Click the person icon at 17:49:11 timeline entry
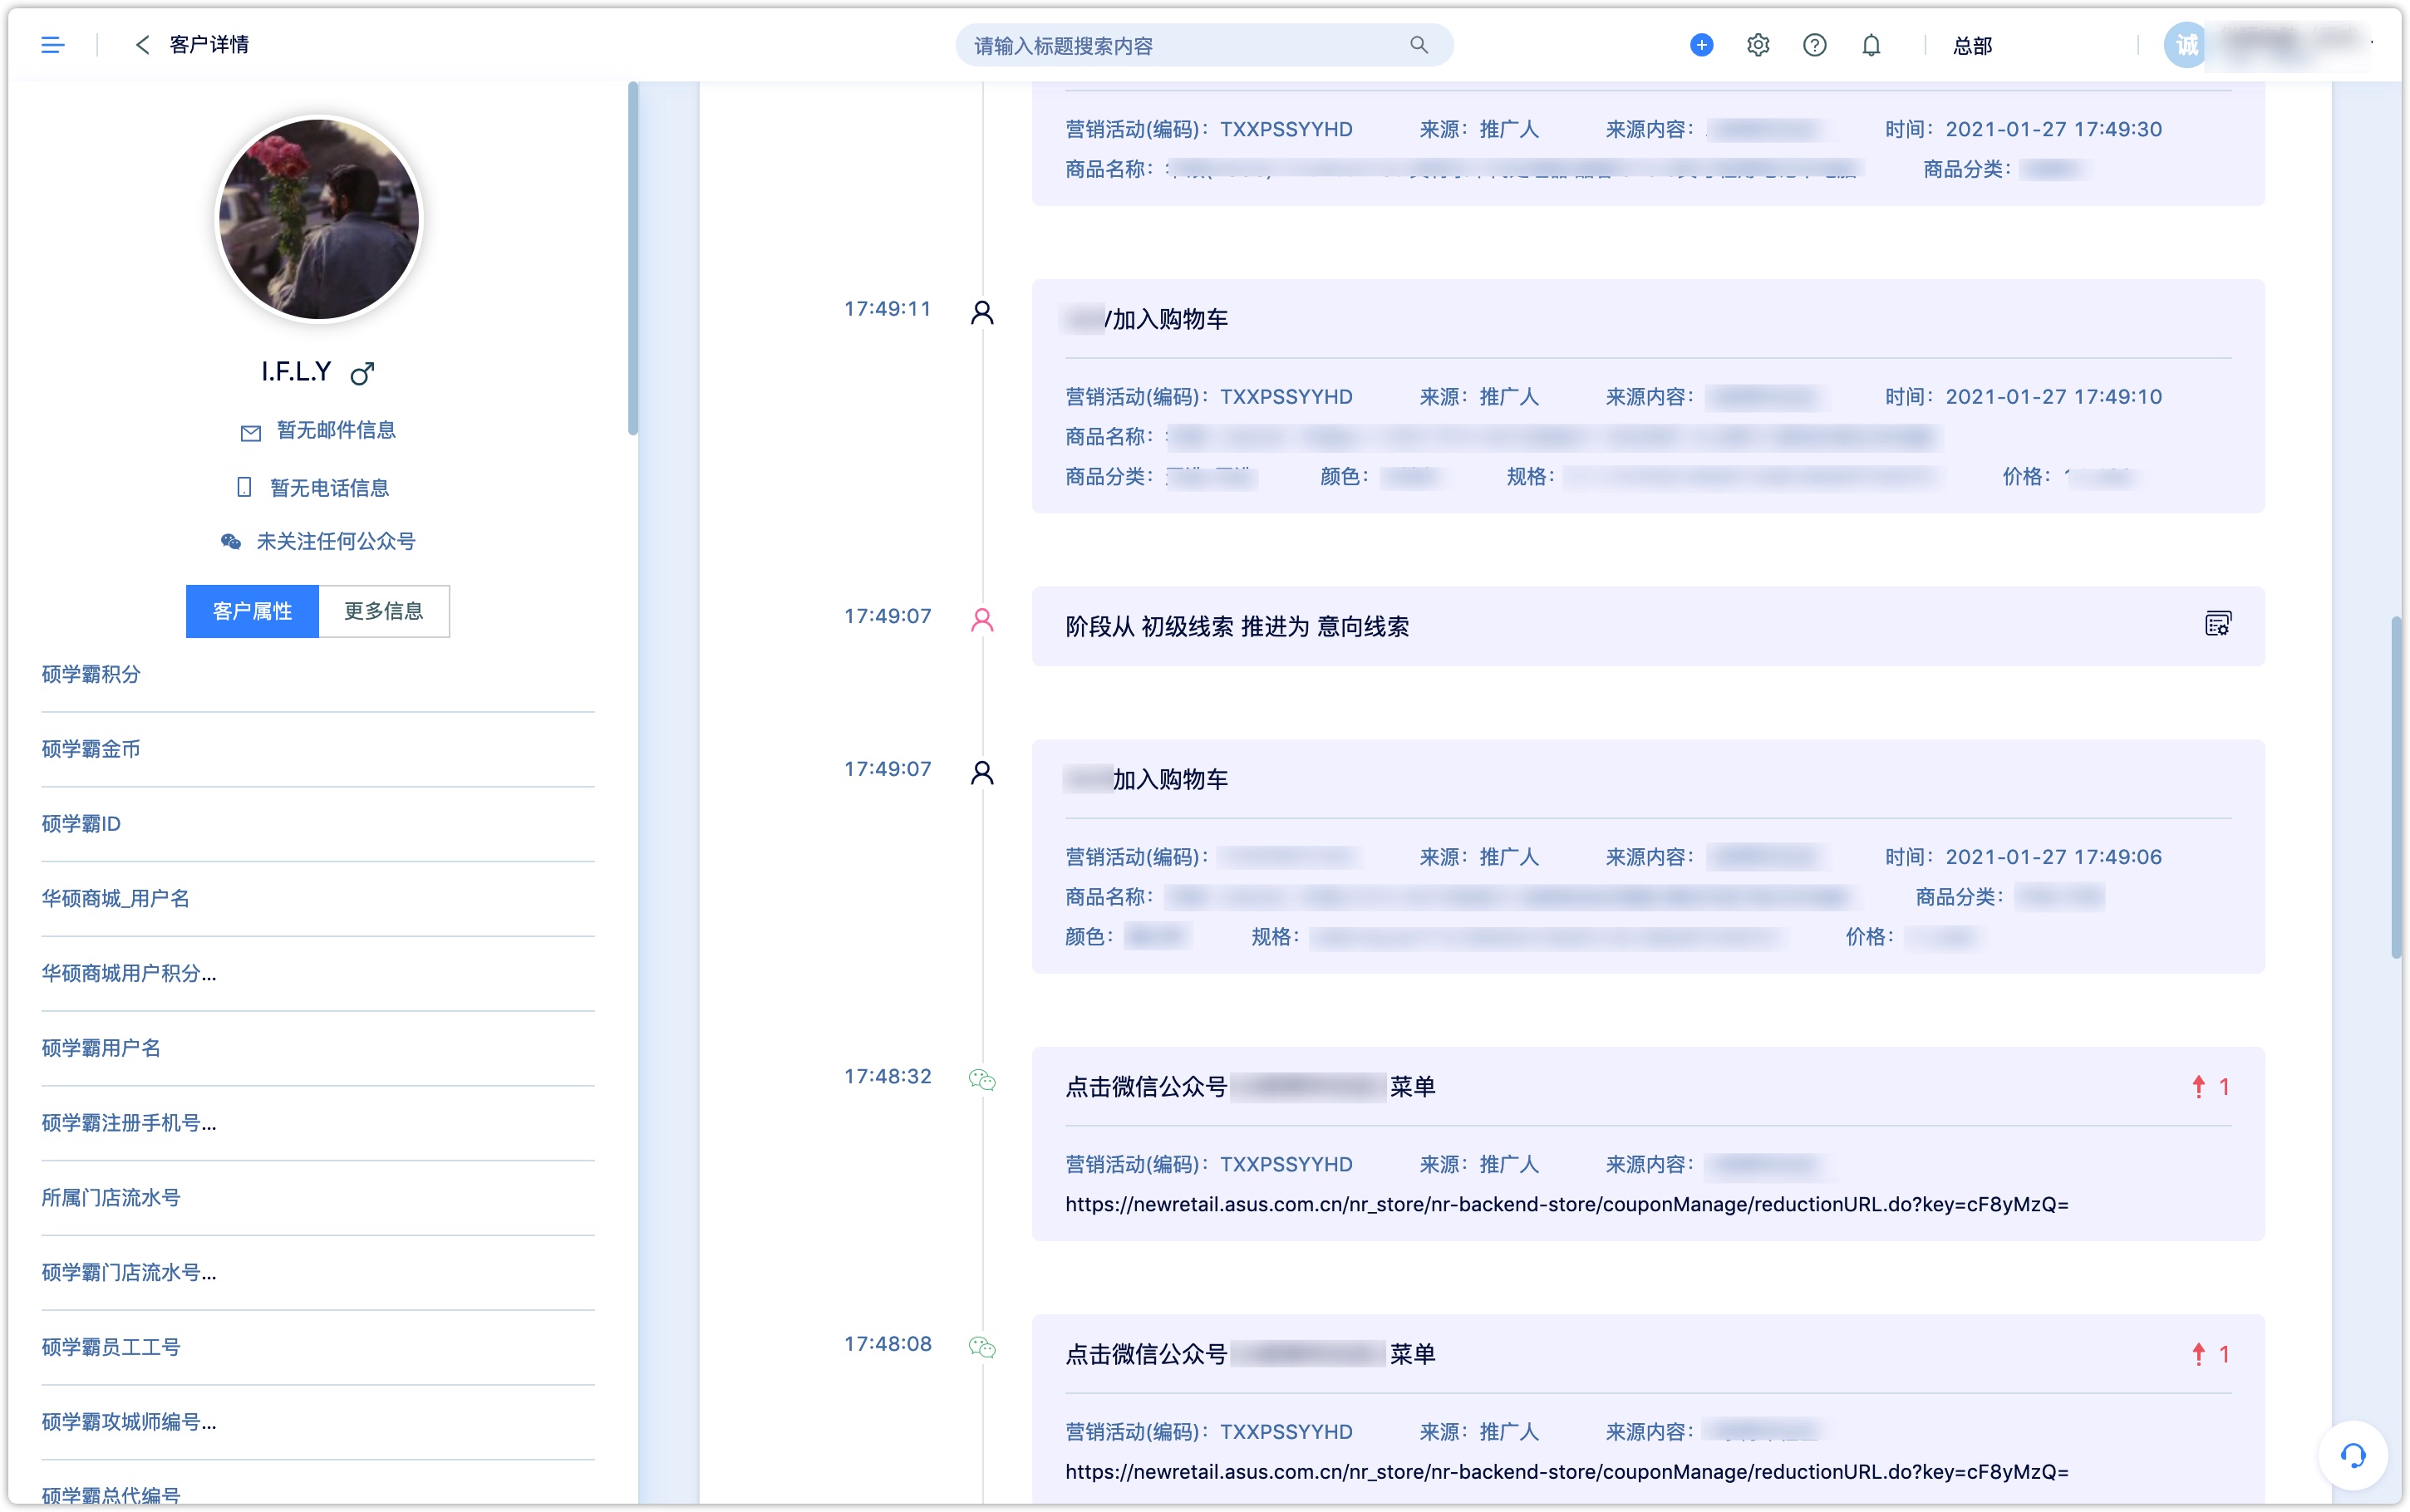Viewport: 2410px width, 1512px height. click(x=982, y=313)
